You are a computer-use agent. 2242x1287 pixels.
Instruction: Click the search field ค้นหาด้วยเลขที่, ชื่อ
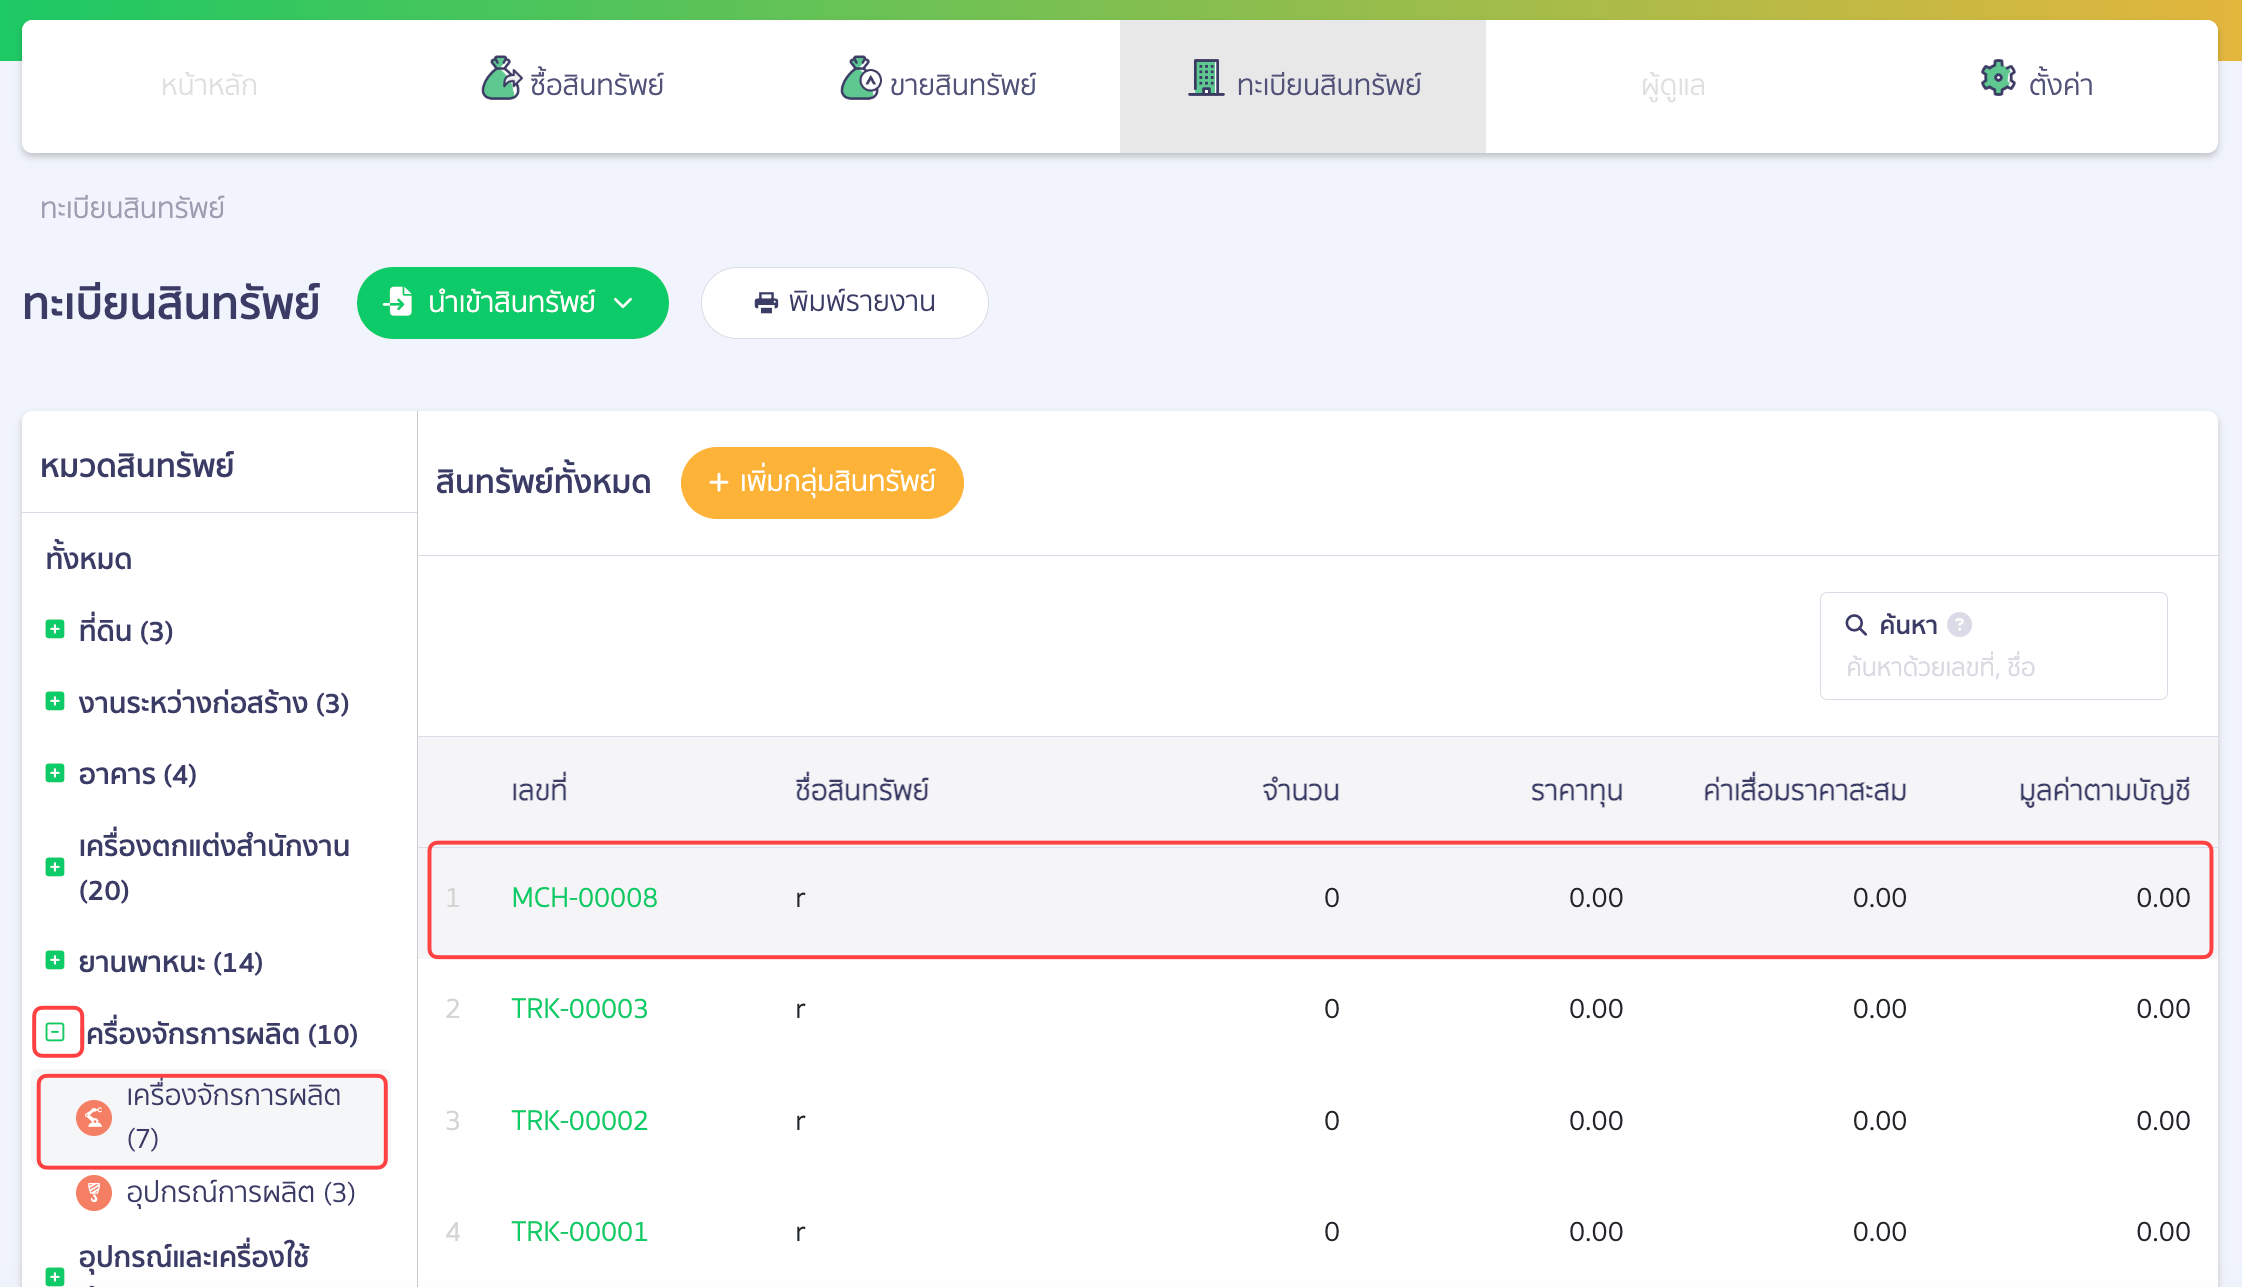(1993, 667)
